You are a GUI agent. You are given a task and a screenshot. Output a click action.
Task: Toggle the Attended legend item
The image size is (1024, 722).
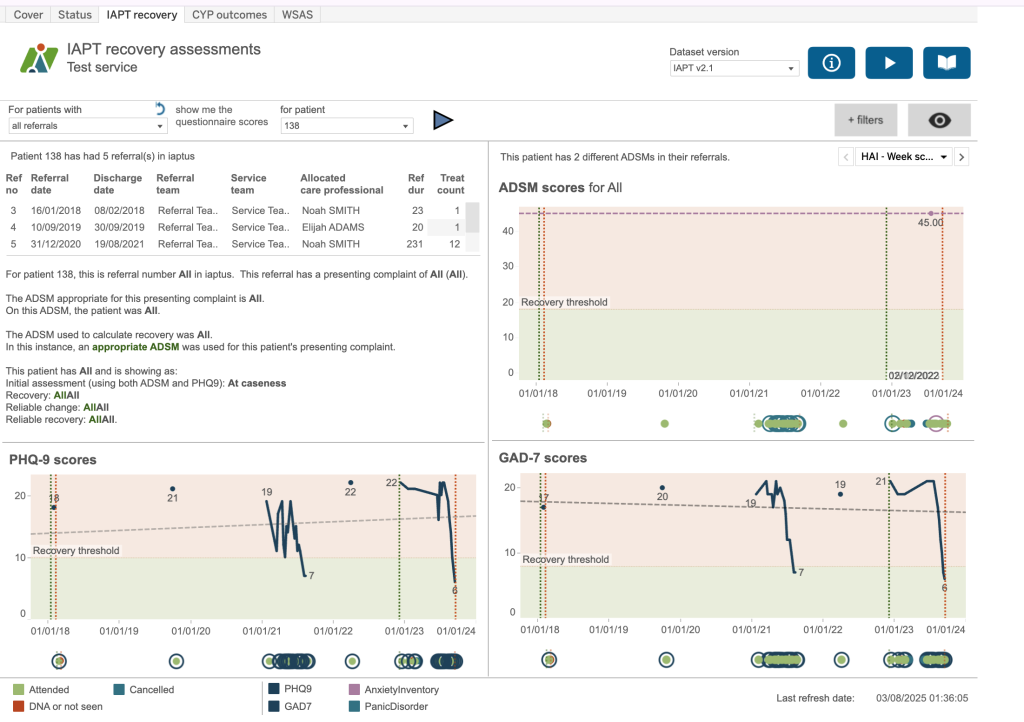coord(20,690)
